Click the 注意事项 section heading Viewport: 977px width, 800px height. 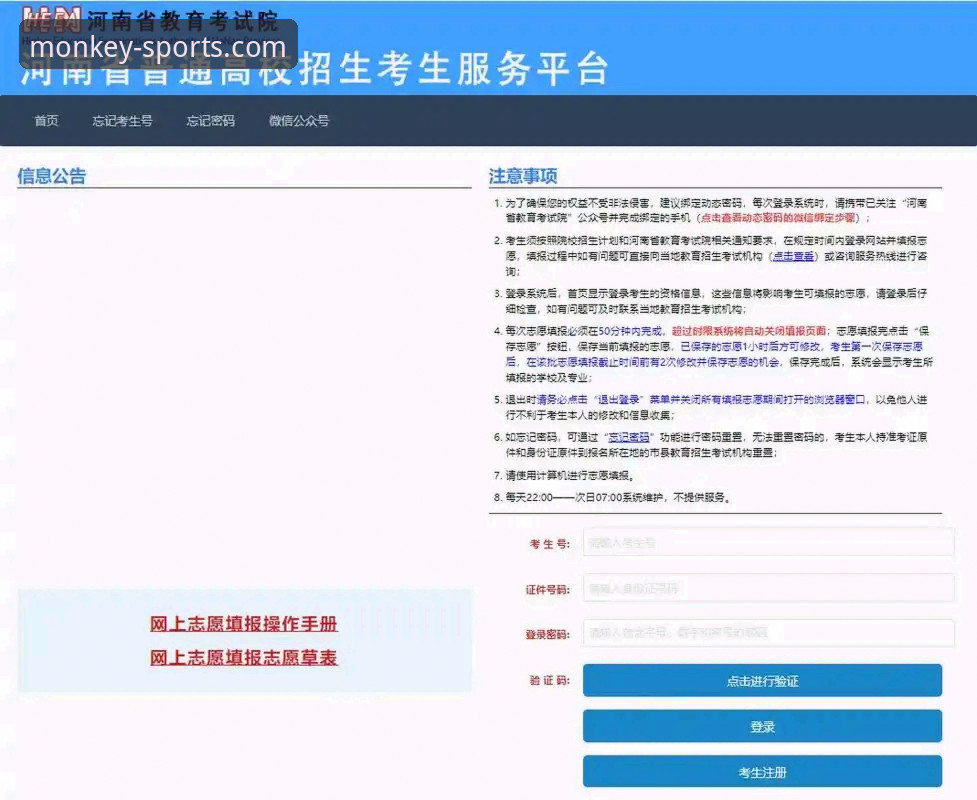pyautogui.click(x=525, y=175)
